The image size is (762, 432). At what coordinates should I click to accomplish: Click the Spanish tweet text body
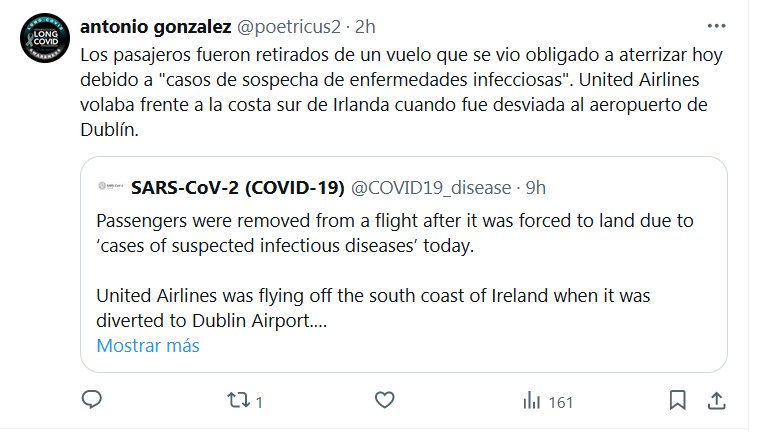point(400,90)
